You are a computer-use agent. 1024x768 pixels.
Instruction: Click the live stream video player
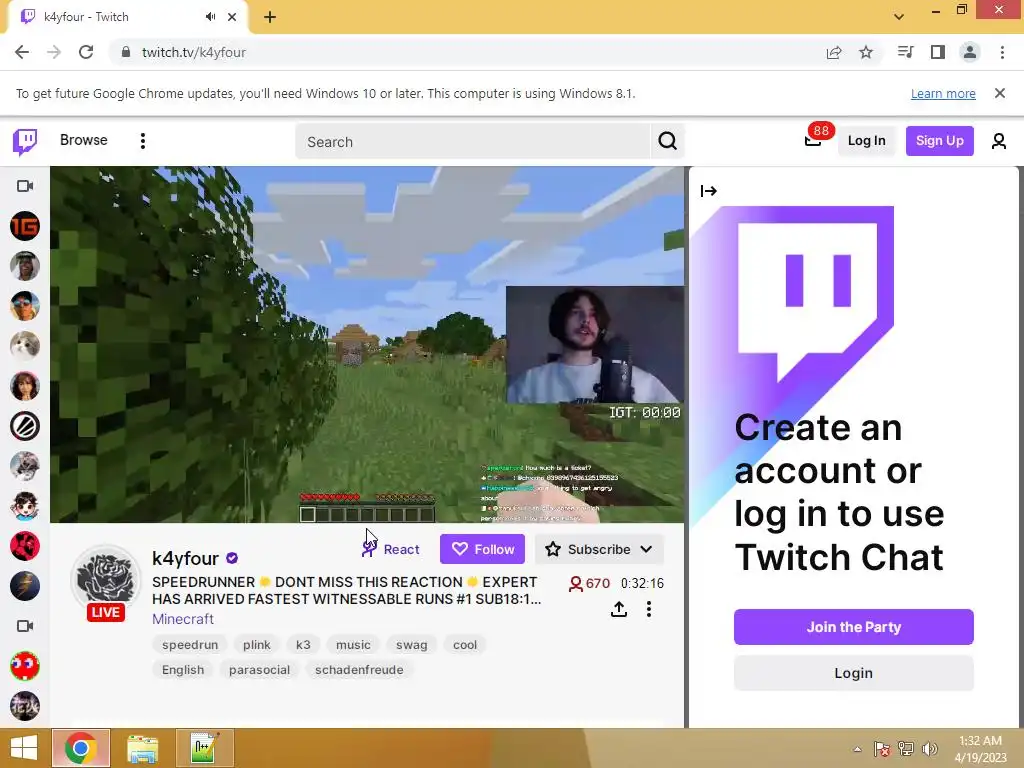point(367,344)
